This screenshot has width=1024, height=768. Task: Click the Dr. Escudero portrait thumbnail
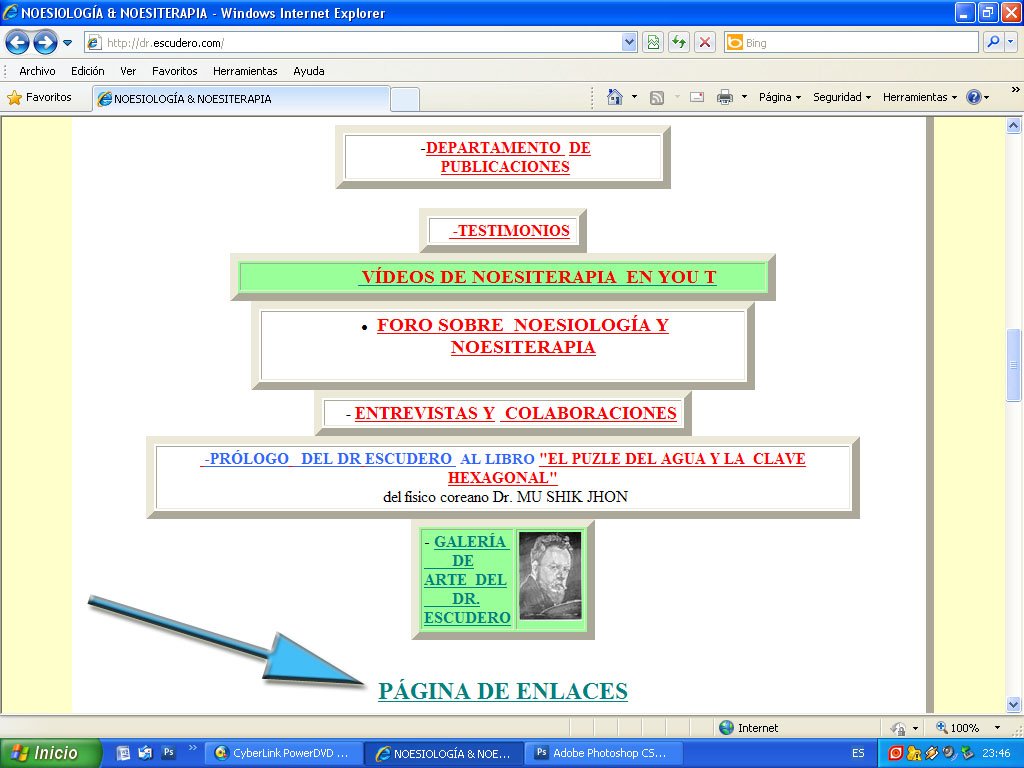pyautogui.click(x=550, y=577)
